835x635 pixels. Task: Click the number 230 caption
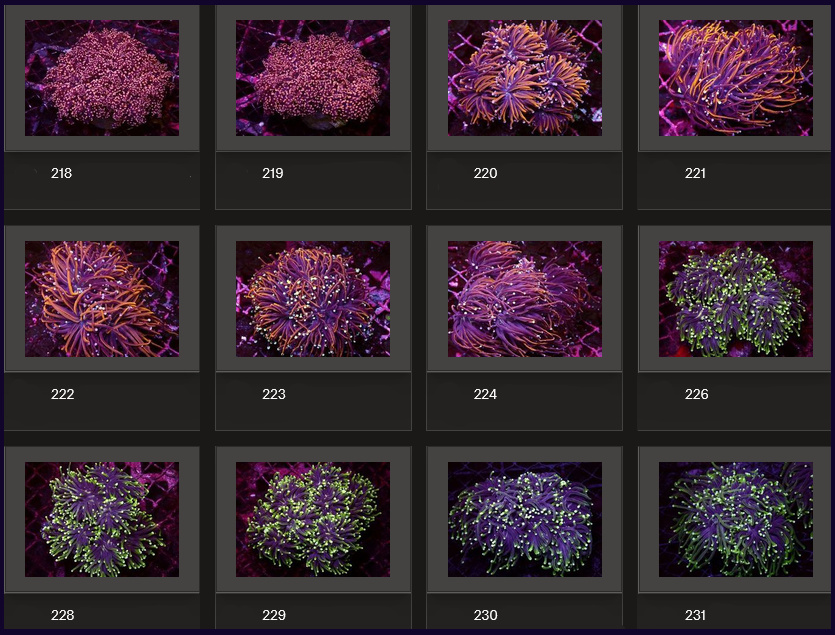point(485,615)
